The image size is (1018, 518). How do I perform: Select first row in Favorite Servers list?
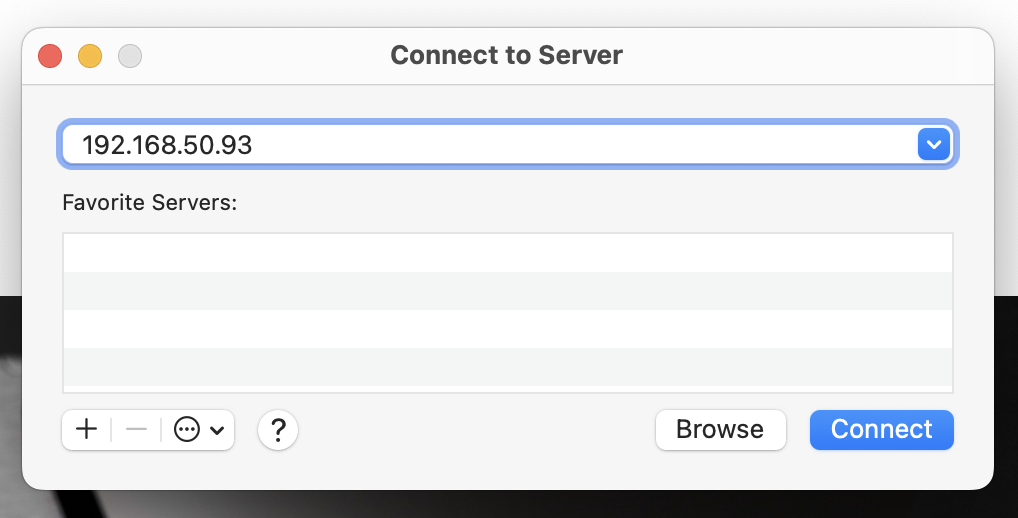coord(508,253)
